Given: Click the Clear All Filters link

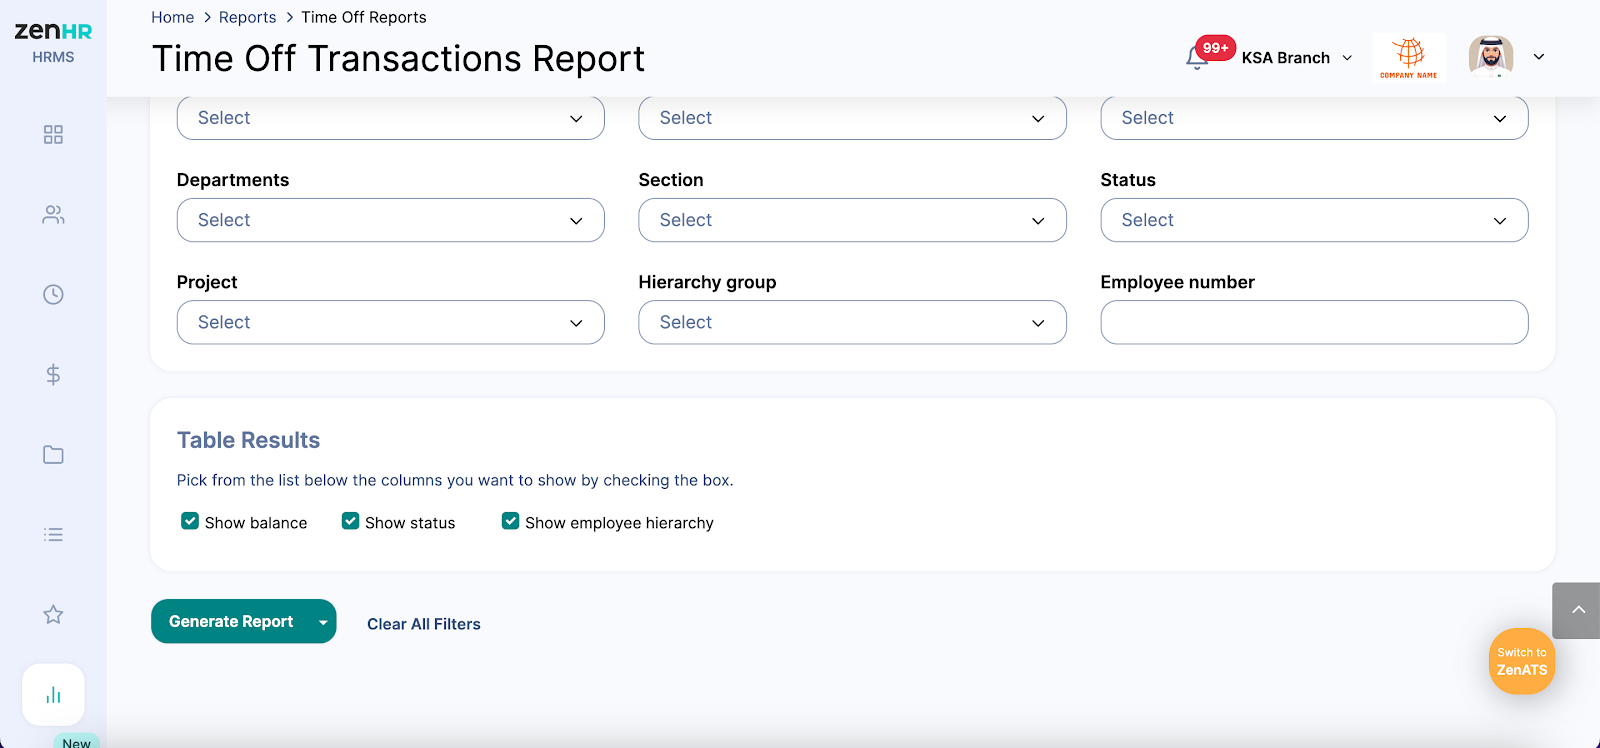Looking at the screenshot, I should [424, 624].
